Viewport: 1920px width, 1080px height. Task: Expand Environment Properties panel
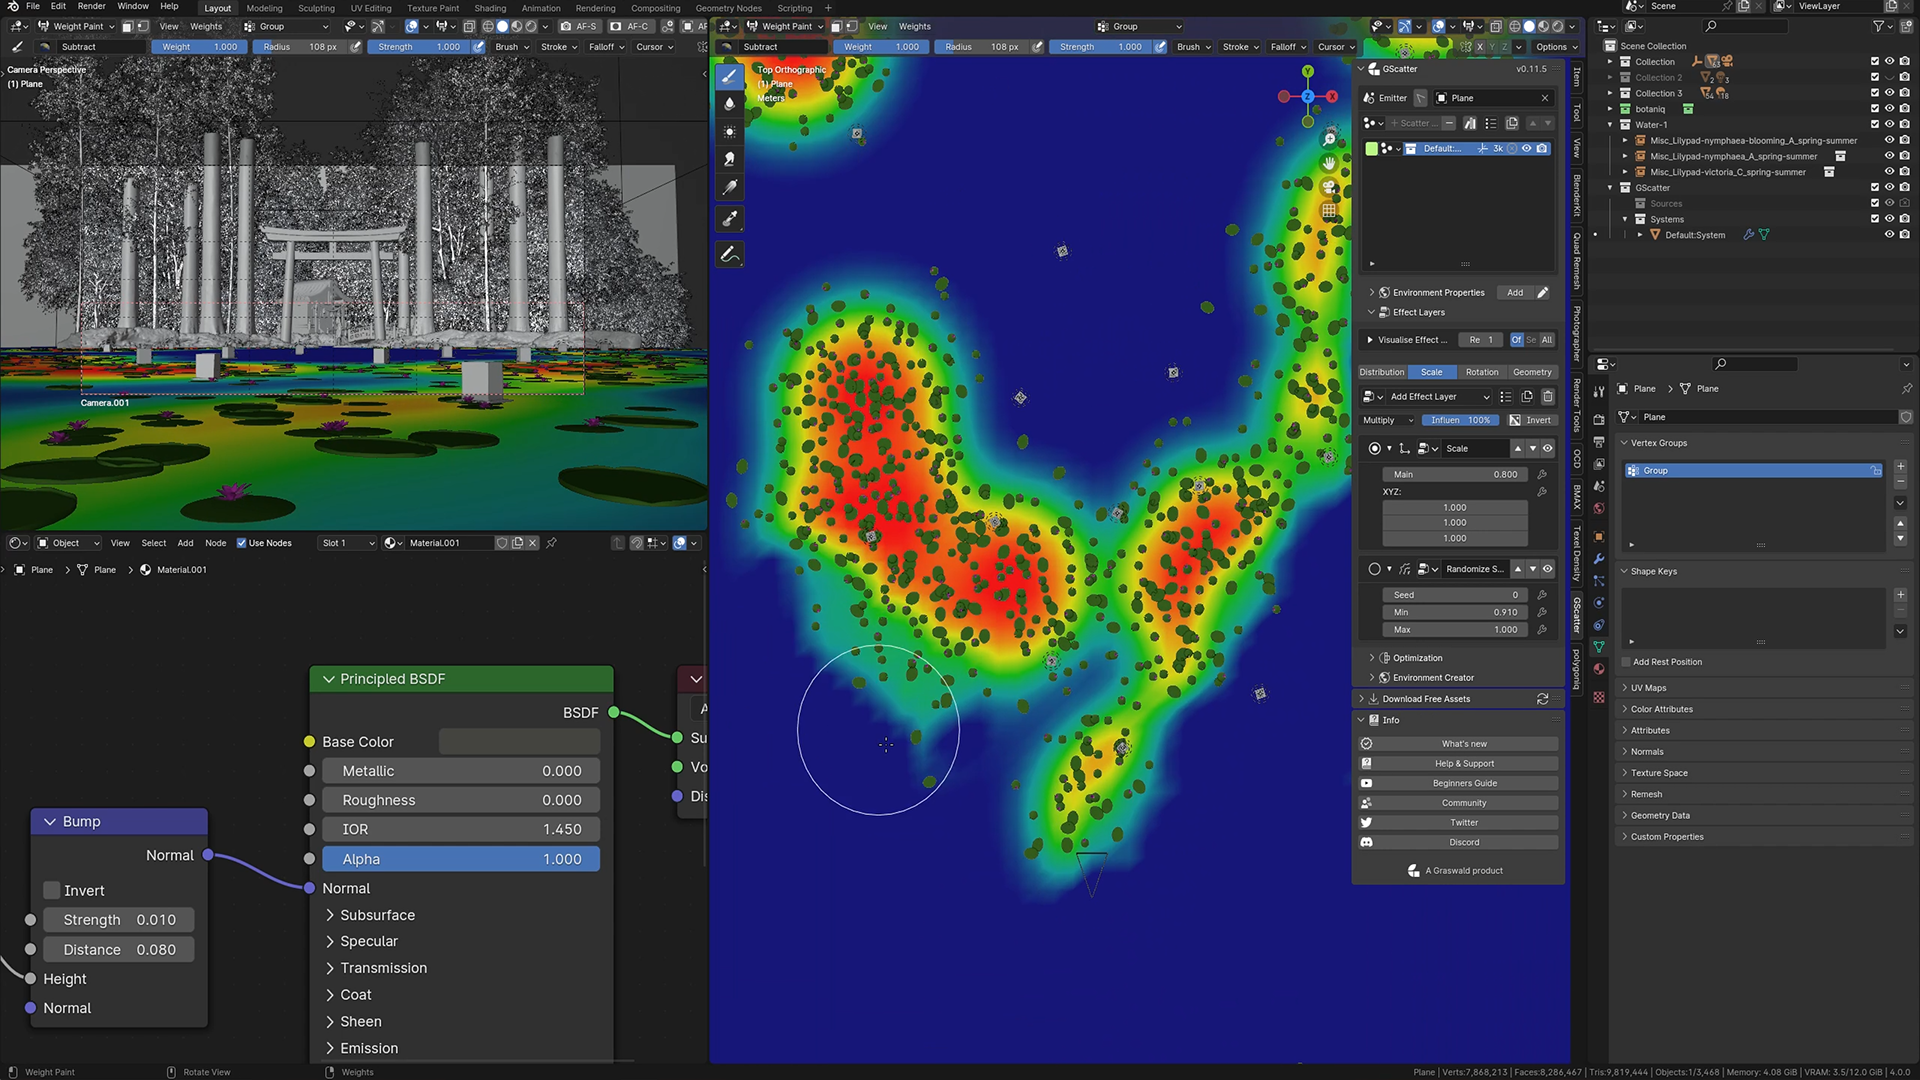pyautogui.click(x=1372, y=293)
